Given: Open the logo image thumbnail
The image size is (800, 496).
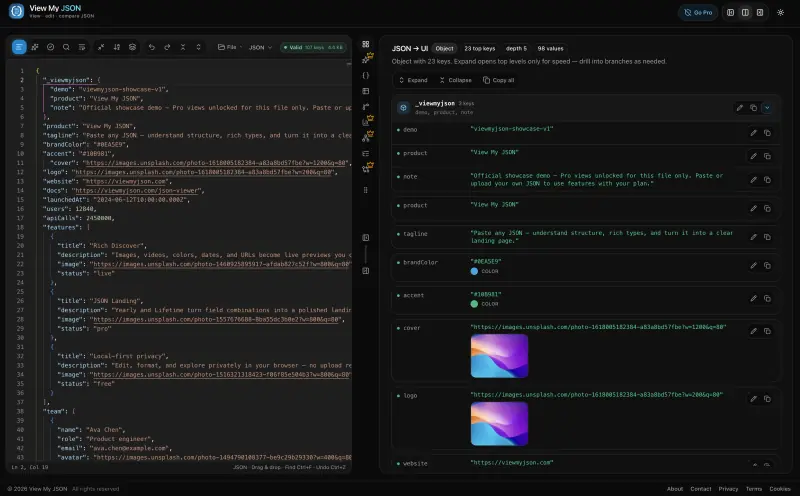Looking at the screenshot, I should 499,424.
